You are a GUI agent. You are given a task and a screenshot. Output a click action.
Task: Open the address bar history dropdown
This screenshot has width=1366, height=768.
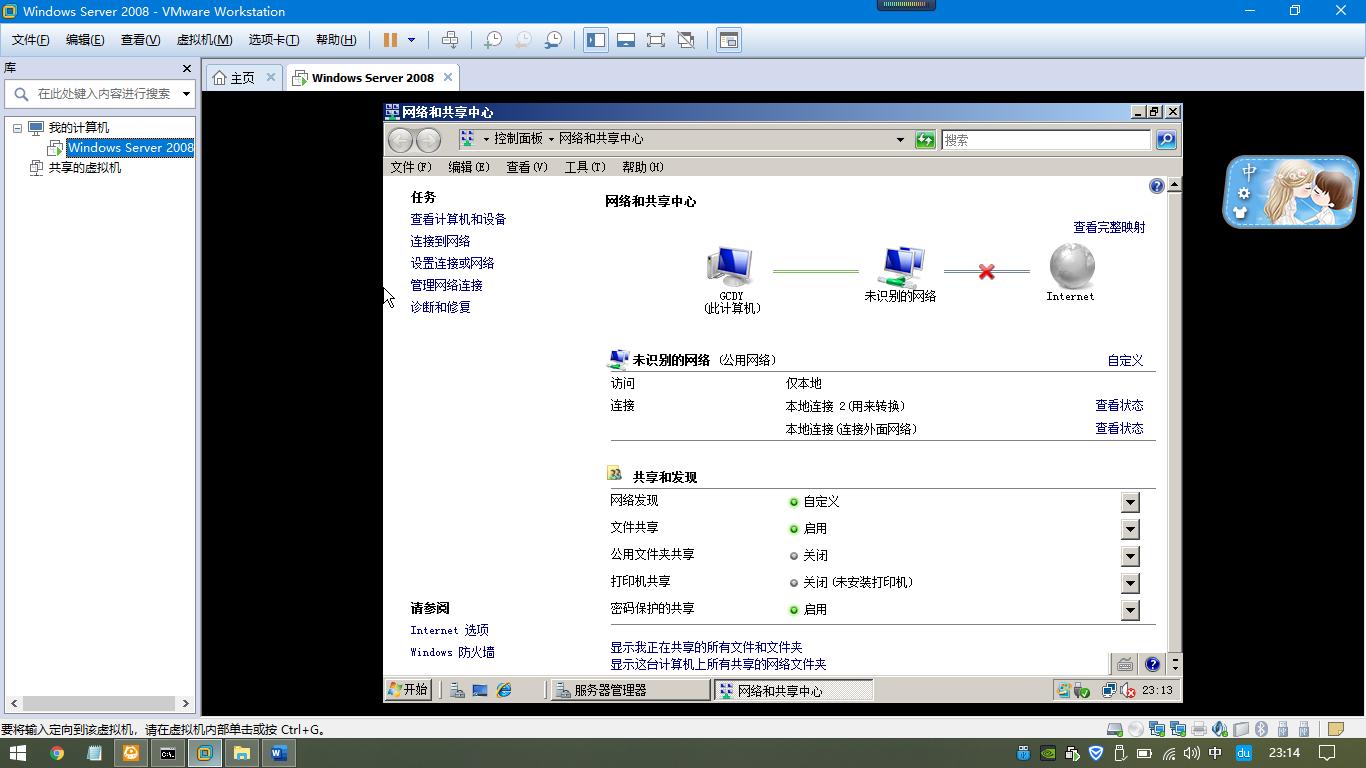900,140
